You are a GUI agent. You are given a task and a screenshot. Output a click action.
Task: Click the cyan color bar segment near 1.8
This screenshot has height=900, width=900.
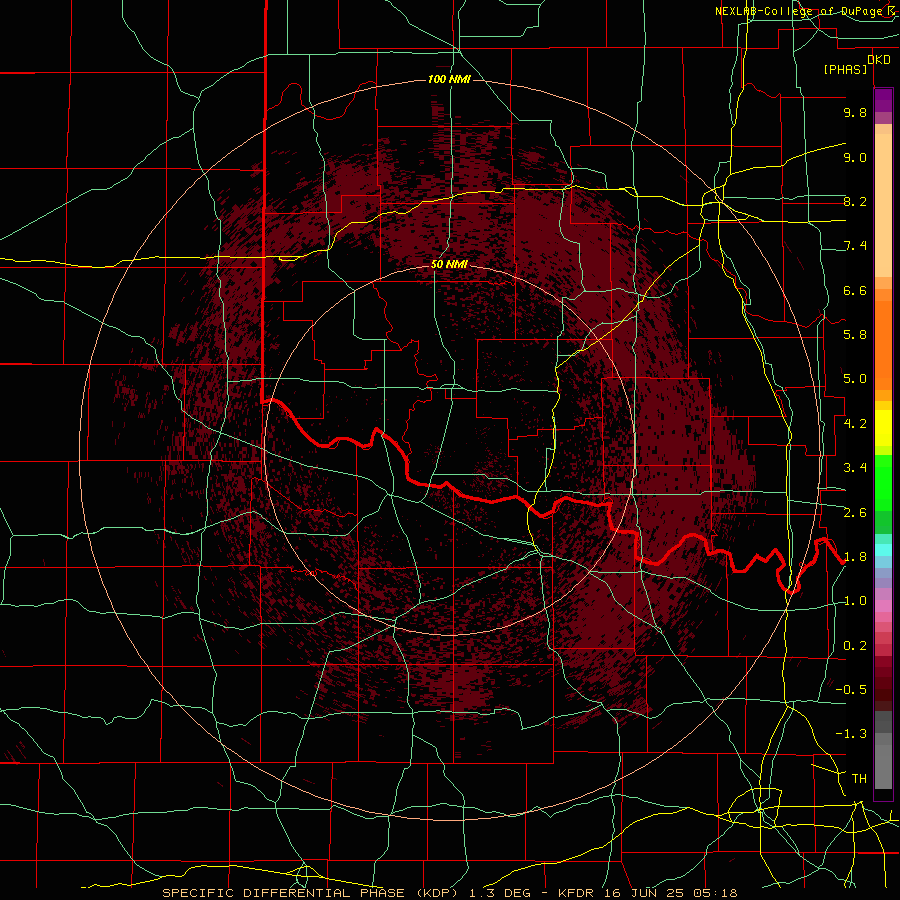coord(883,550)
